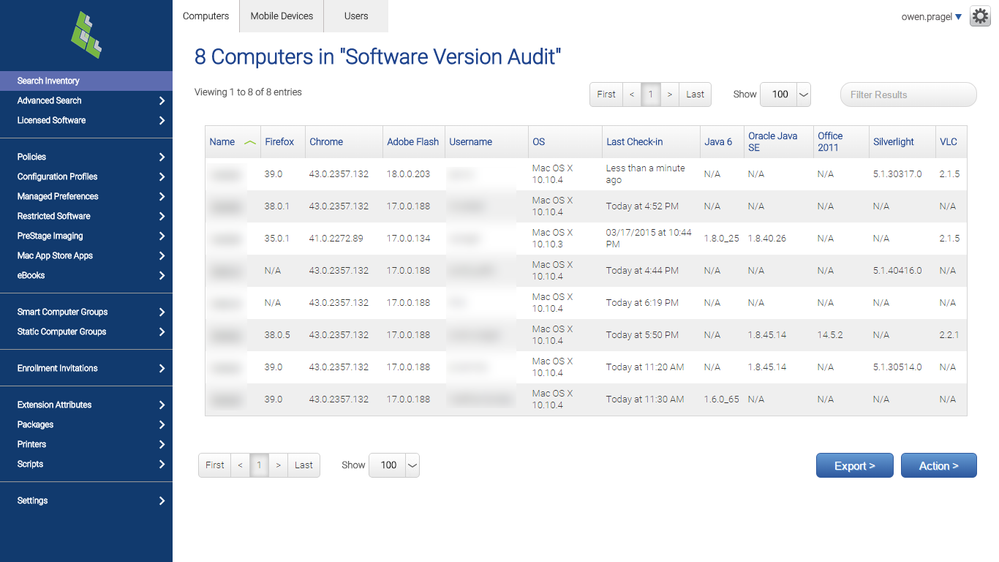Open Packages section
Viewport: 999px width, 562px height.
click(86, 424)
